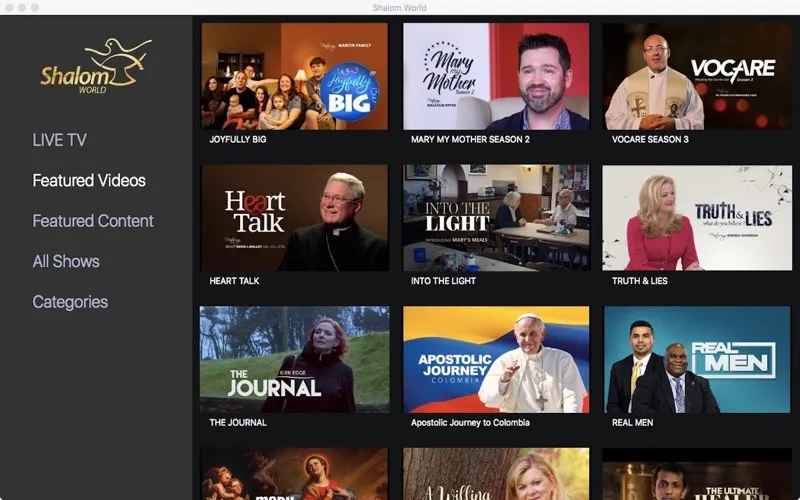This screenshot has width=800, height=500.
Task: Click the red close window button
Action: [9, 8]
